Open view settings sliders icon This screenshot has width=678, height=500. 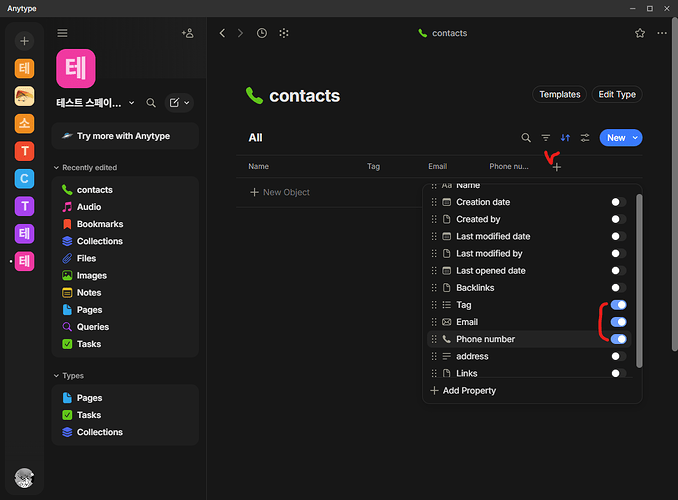(585, 138)
